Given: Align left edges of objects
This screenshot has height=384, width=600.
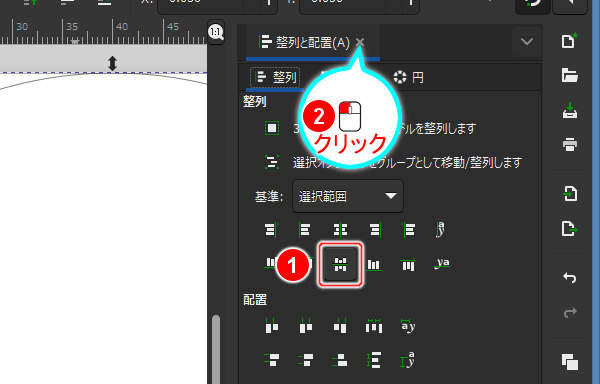Looking at the screenshot, I should pyautogui.click(x=305, y=229).
